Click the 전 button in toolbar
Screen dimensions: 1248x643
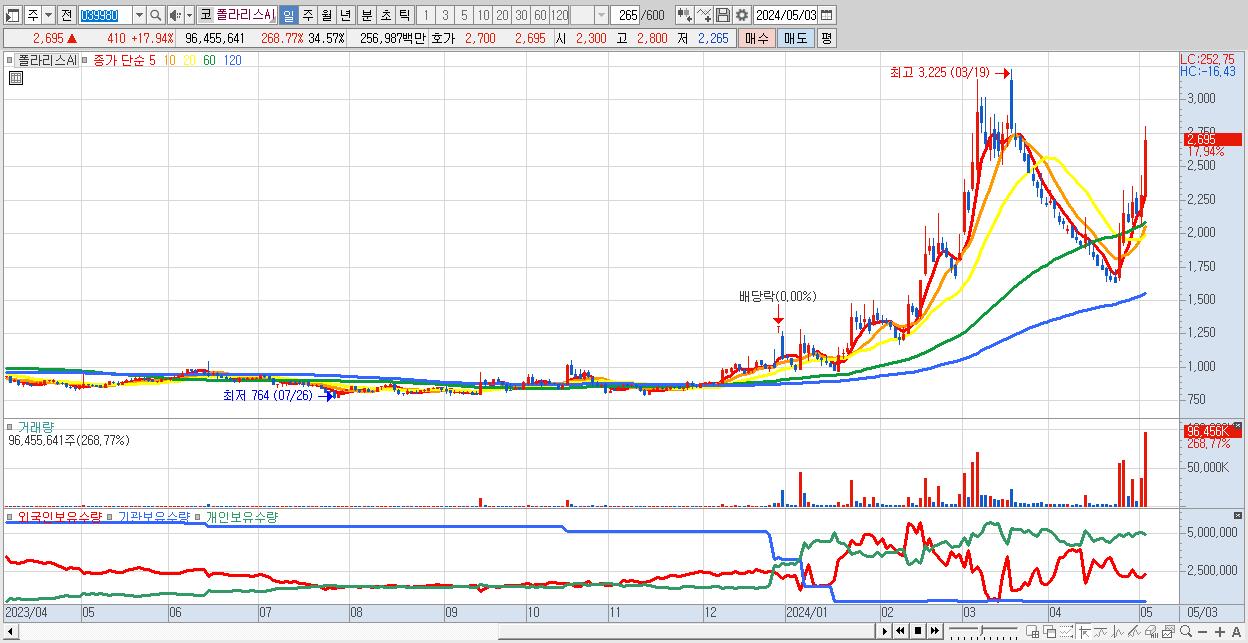66,15
